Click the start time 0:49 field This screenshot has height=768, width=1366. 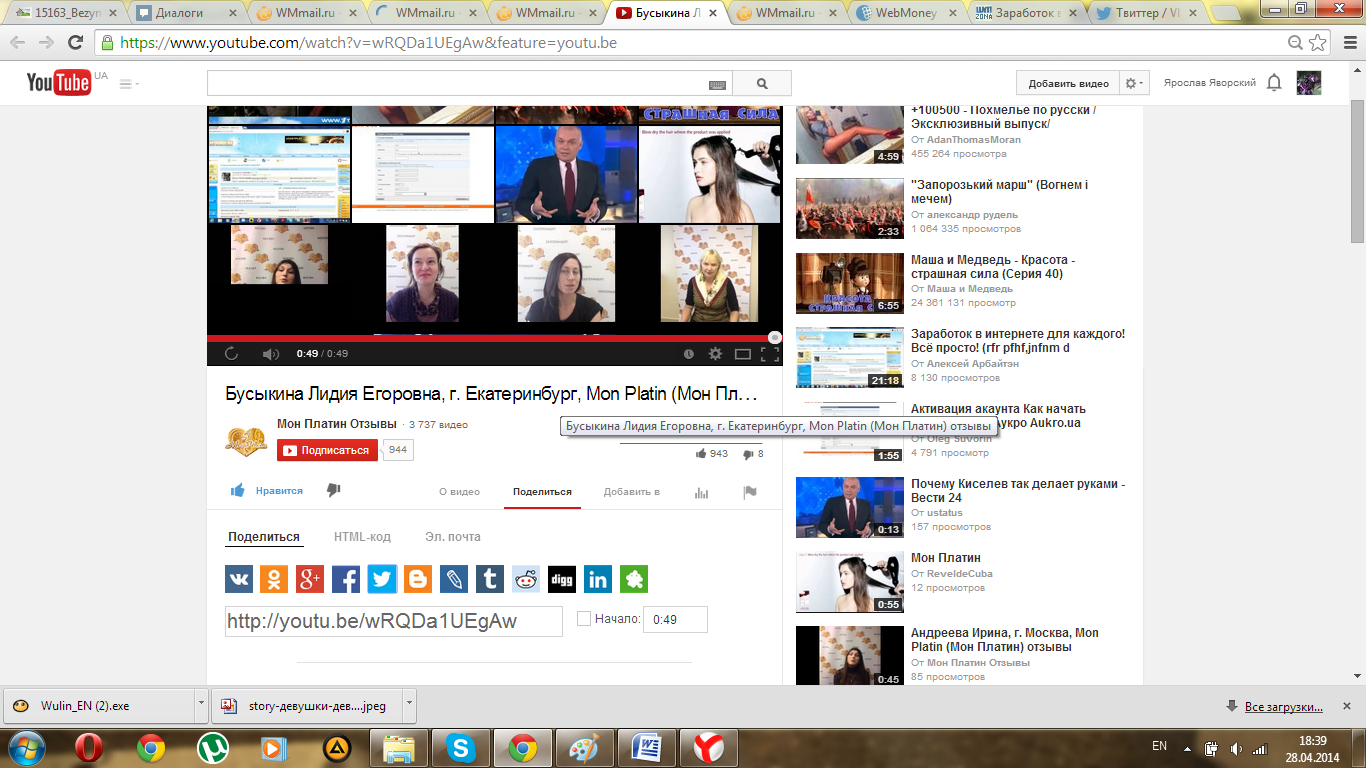[x=675, y=619]
